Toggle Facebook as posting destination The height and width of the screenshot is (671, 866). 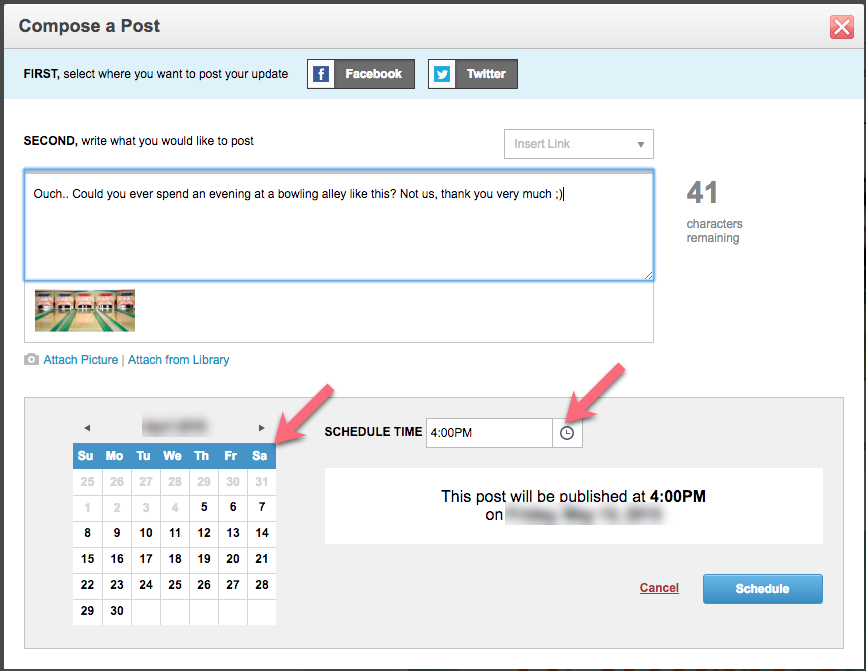click(x=361, y=74)
